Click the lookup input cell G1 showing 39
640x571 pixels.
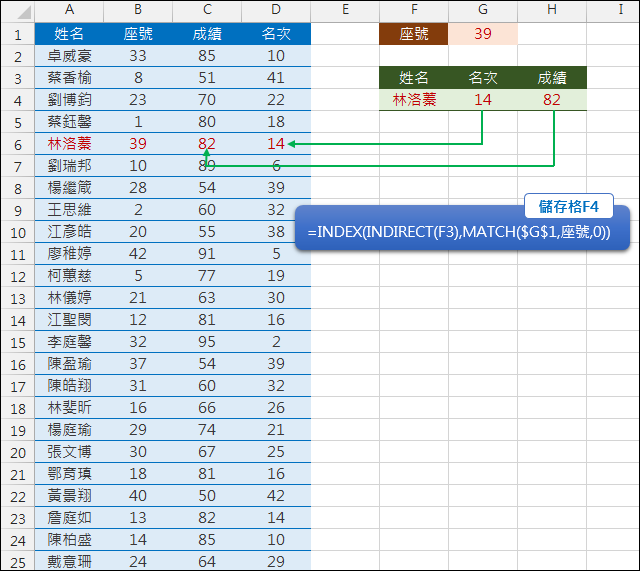pyautogui.click(x=483, y=34)
